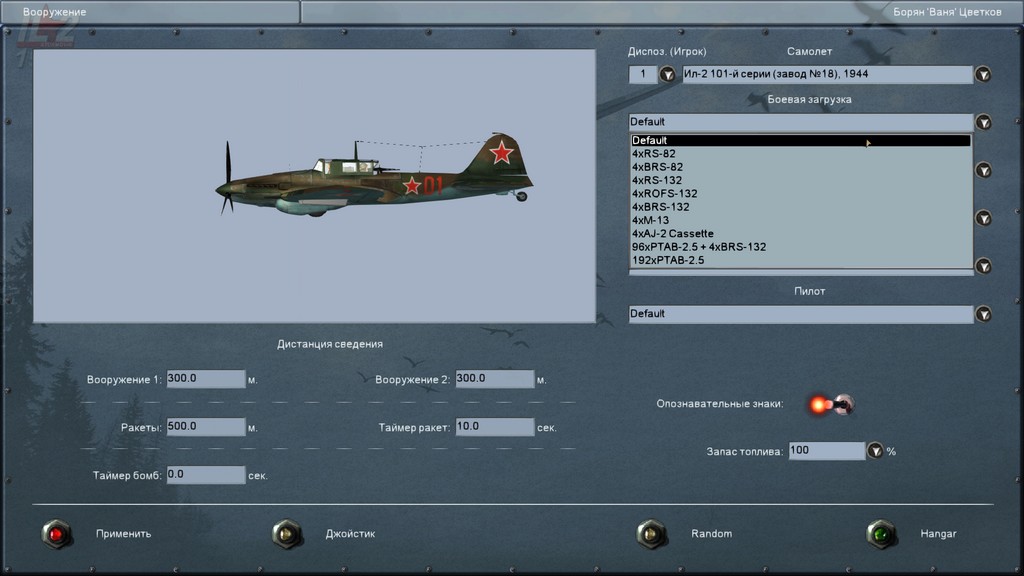Image resolution: width=1024 pixels, height=576 pixels.
Task: Open the Запас топлива percentage dropdown
Action: [875, 451]
